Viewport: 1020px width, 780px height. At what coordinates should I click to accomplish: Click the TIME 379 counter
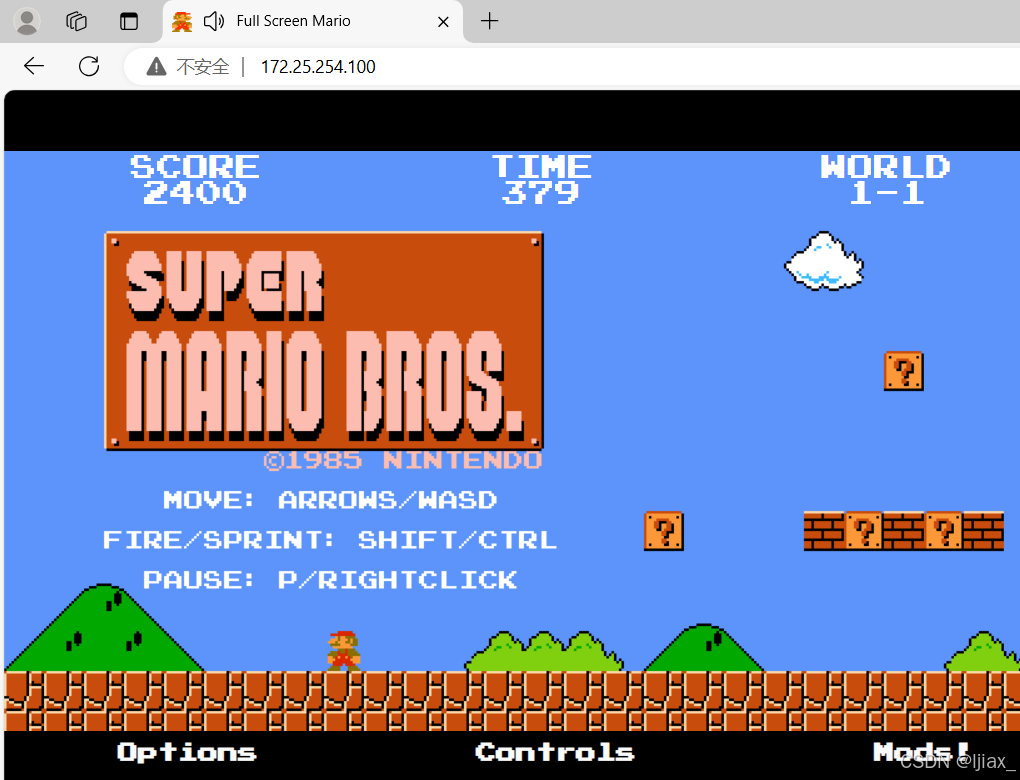click(541, 180)
